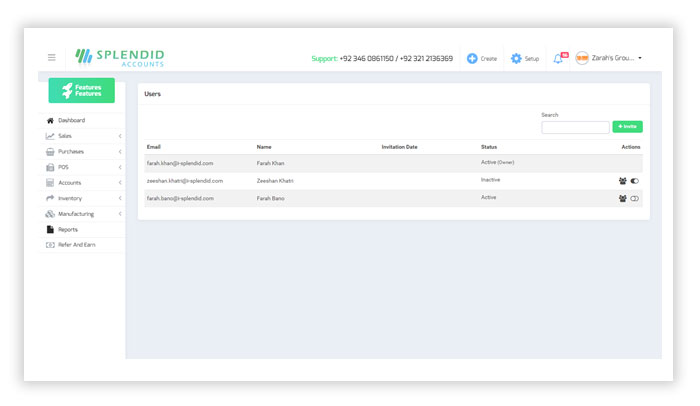The width and height of the screenshot is (700, 406).
Task: Expand the Zarah's Group account dropdown arrow
Action: 640,58
